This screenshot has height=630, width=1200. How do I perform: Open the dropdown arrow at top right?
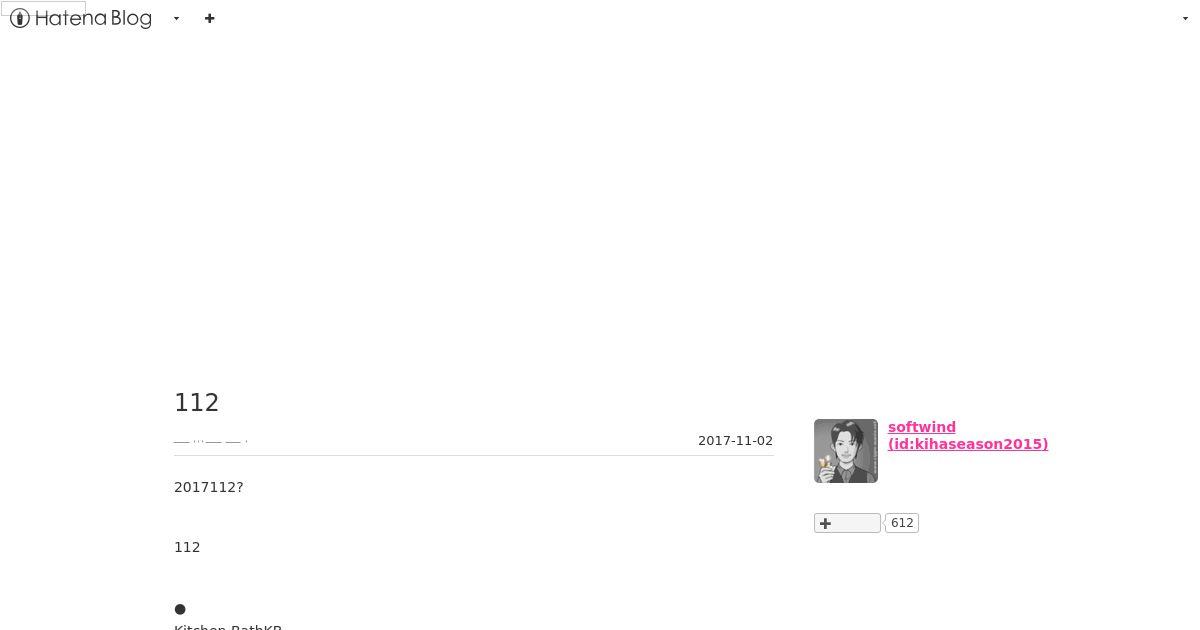[1185, 18]
